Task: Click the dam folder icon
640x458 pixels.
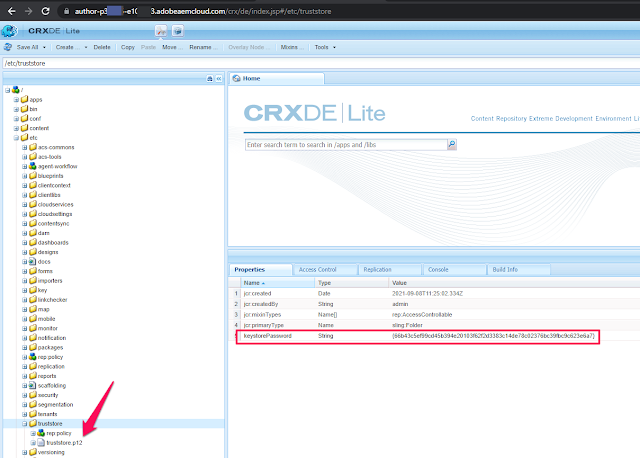Action: click(x=33, y=233)
